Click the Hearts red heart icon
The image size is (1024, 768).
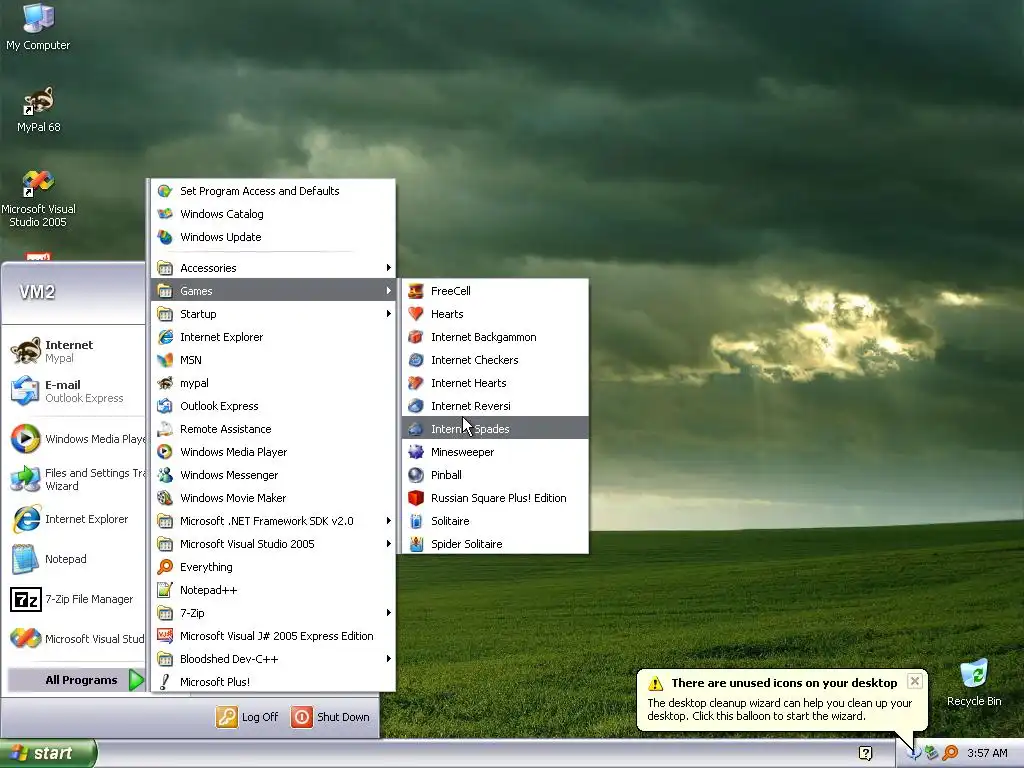[x=416, y=314]
